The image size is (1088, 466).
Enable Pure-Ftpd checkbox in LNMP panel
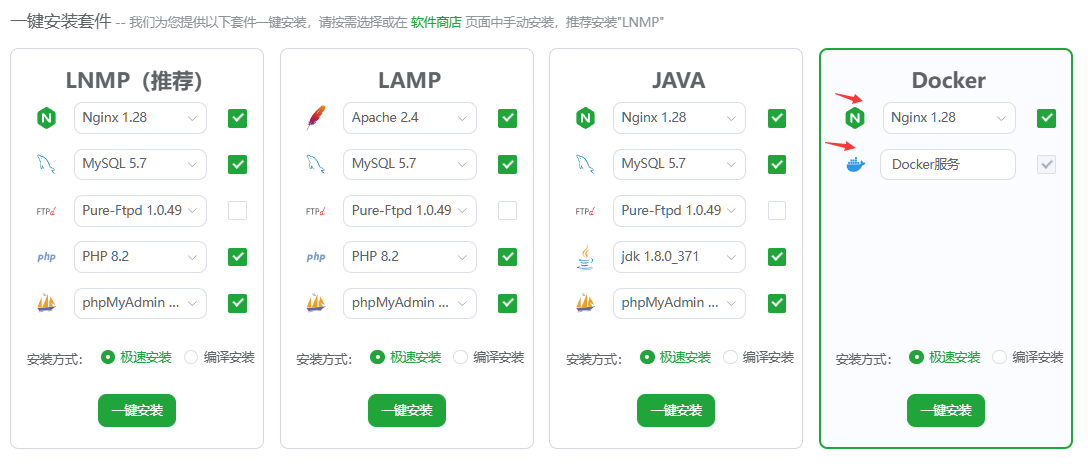[237, 211]
